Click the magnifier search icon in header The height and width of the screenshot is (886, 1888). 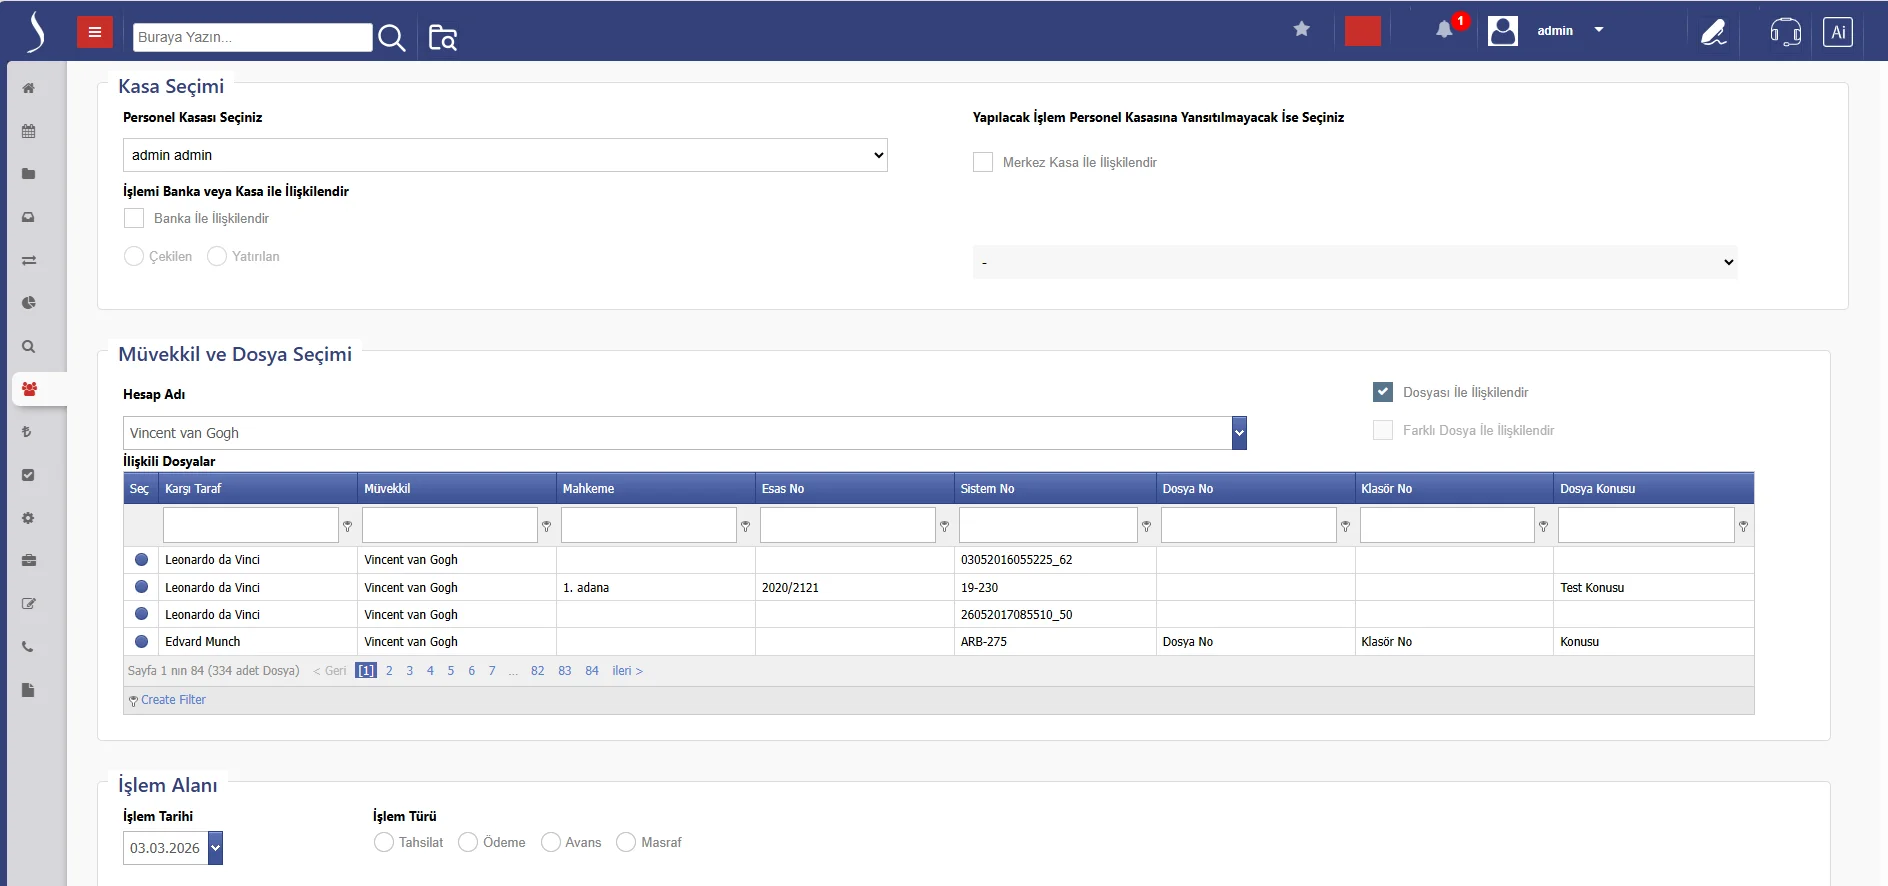(x=392, y=38)
